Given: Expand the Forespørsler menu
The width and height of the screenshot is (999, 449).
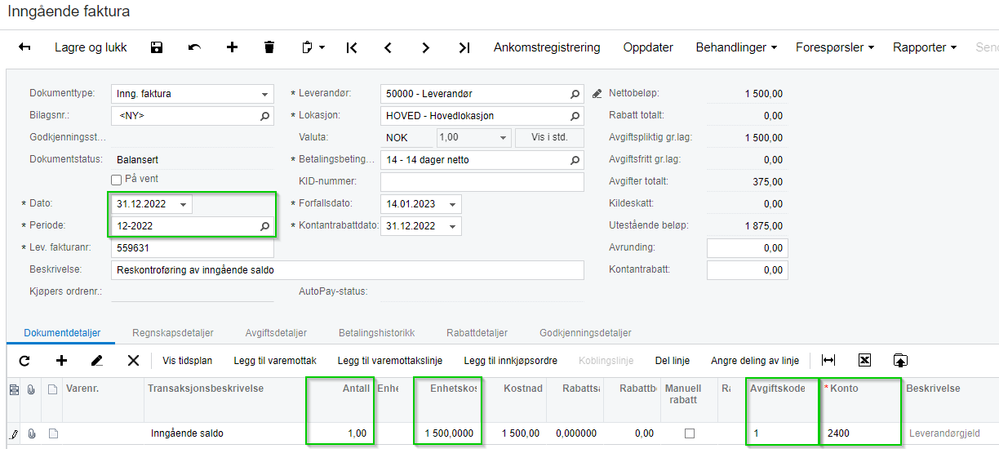Looking at the screenshot, I should [835, 47].
